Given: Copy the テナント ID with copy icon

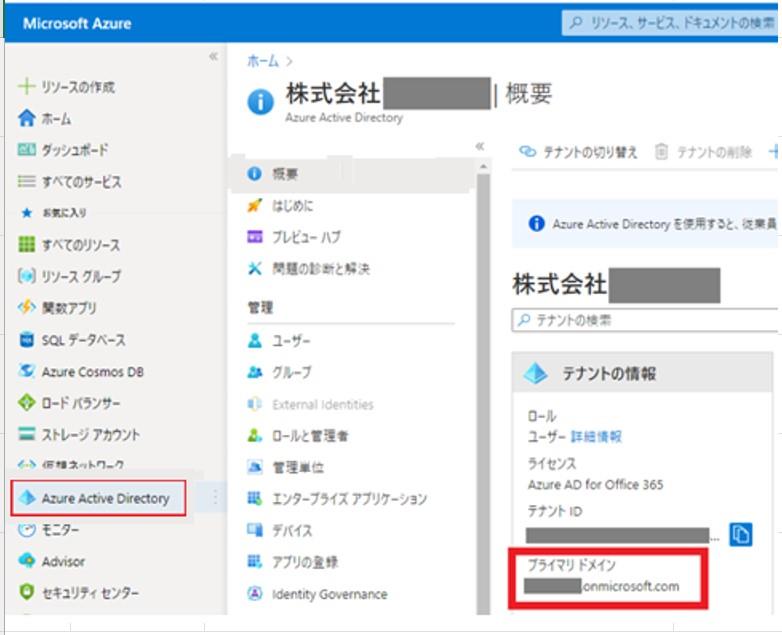Looking at the screenshot, I should click(x=741, y=534).
